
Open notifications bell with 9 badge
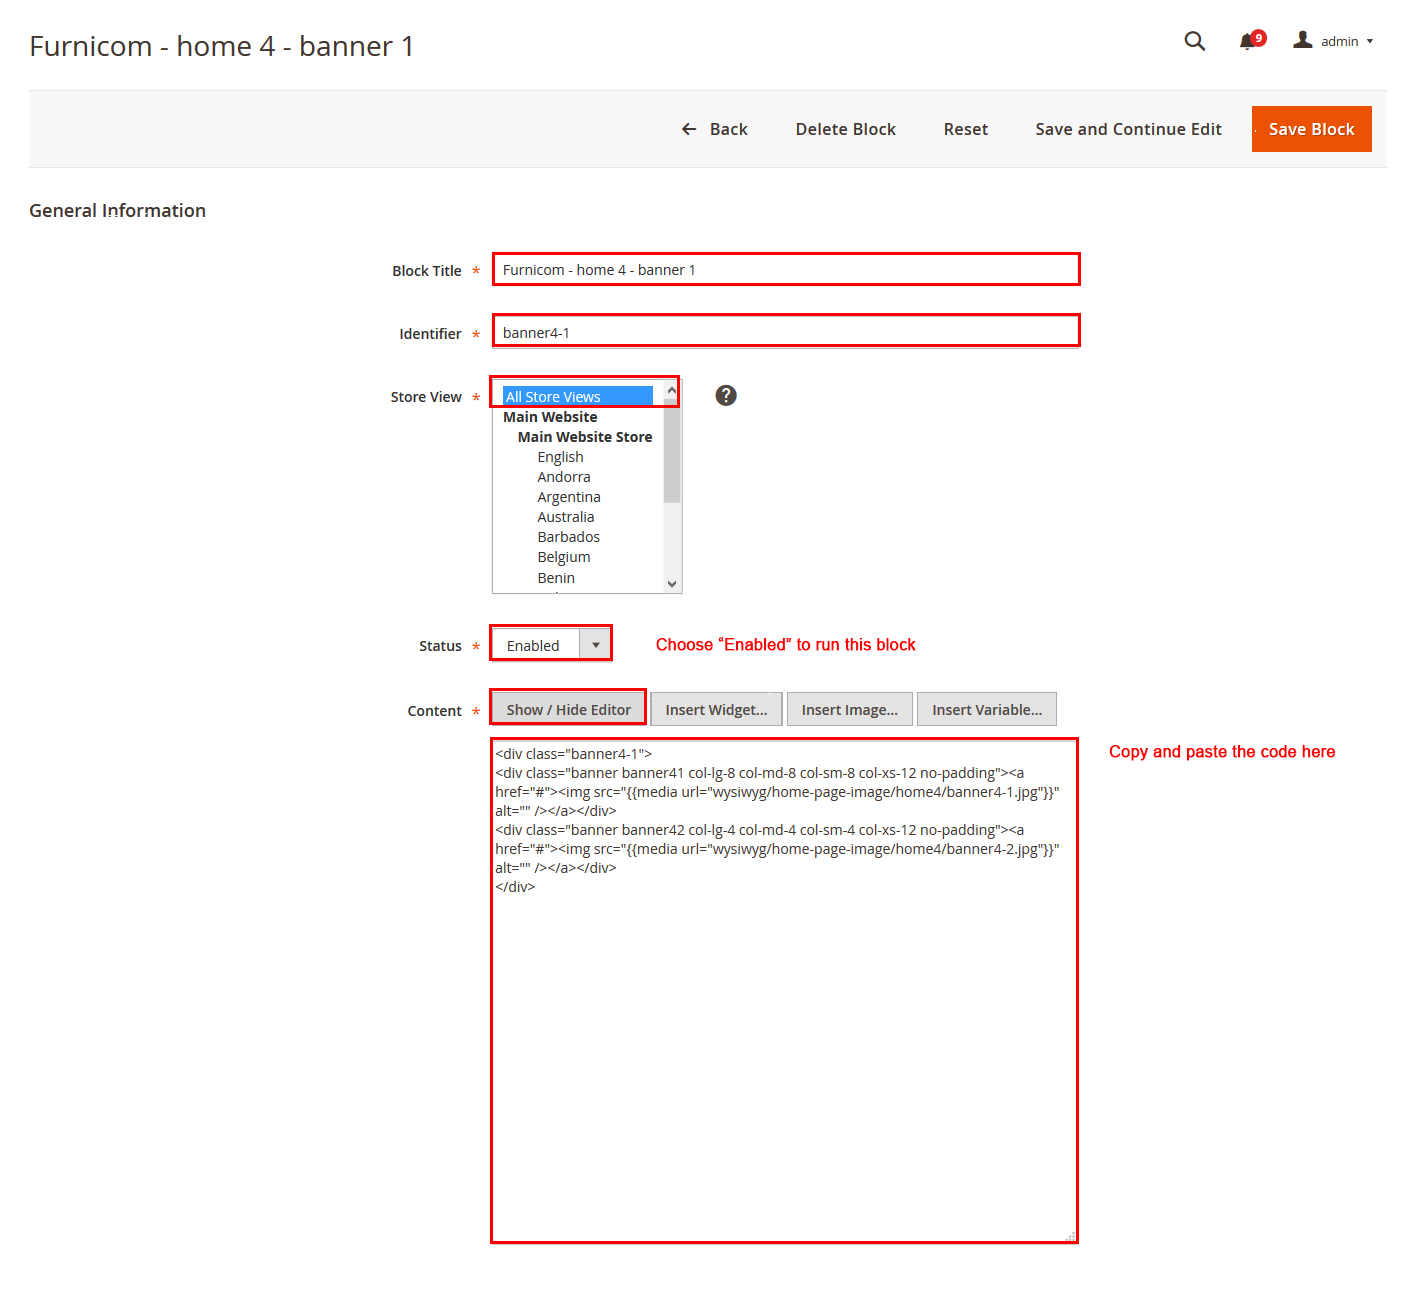(x=1252, y=40)
